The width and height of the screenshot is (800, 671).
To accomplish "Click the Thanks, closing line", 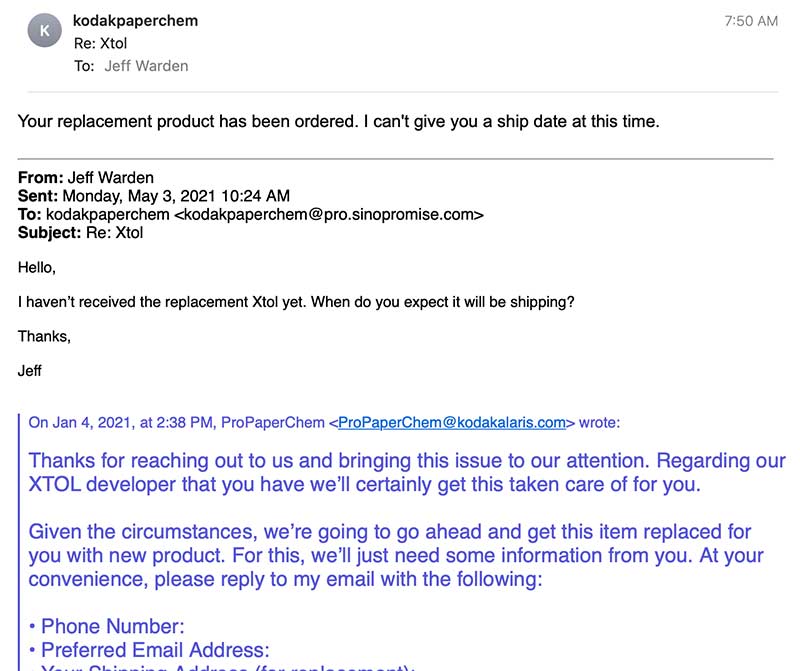I will coord(44,336).
